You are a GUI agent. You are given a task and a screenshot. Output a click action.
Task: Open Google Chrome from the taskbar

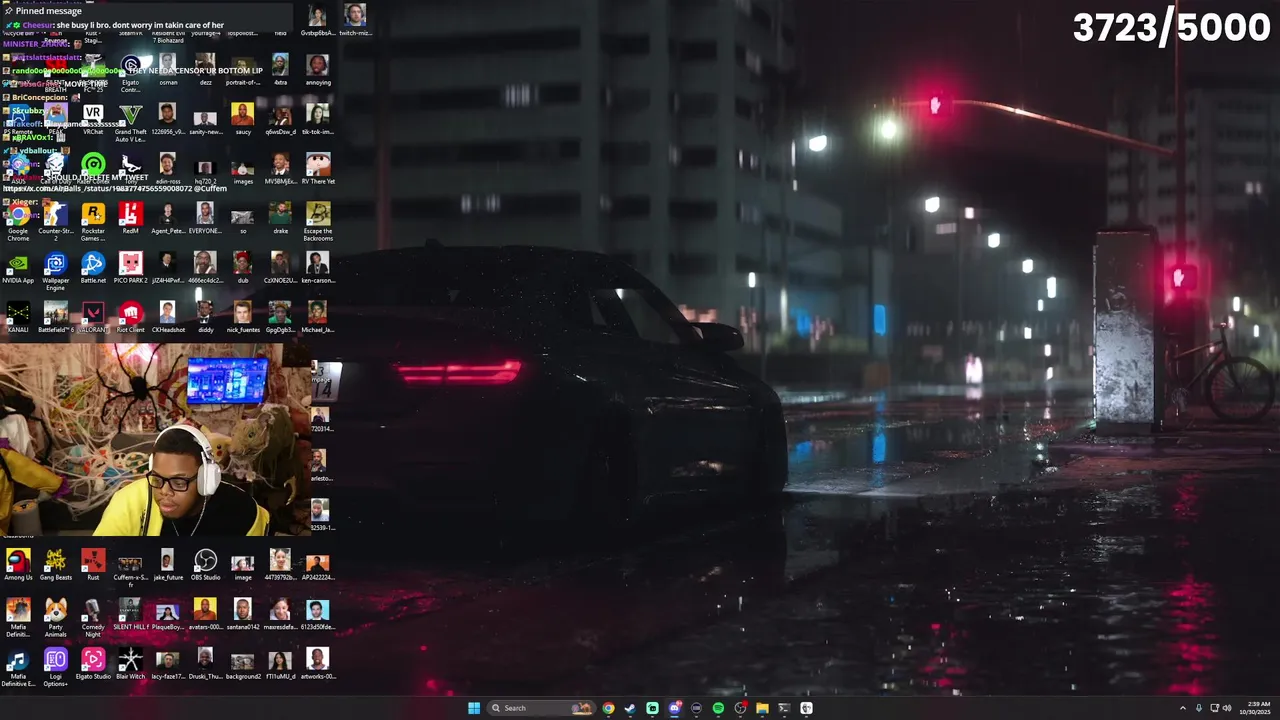(x=608, y=708)
